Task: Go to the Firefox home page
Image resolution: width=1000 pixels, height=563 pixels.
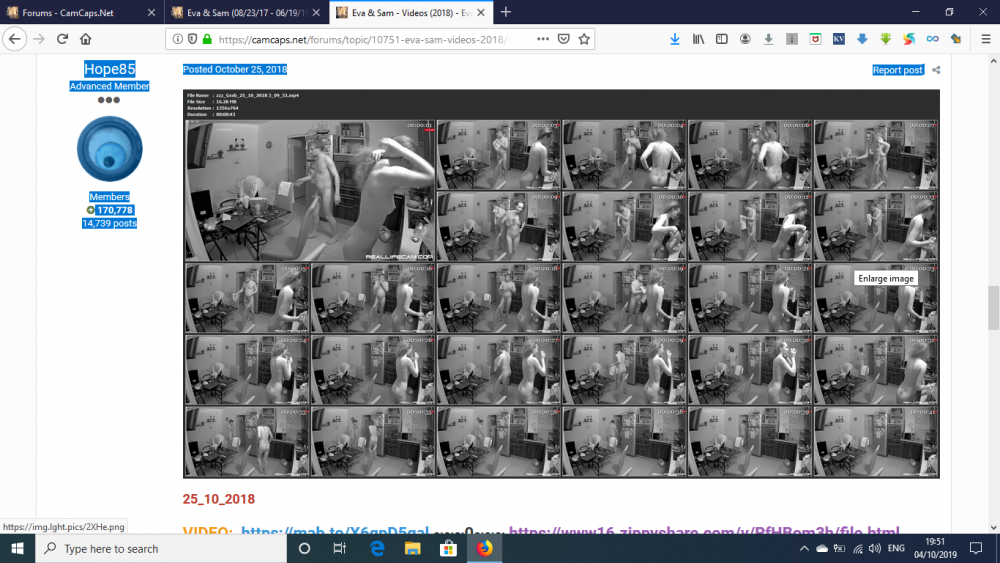Action: point(86,39)
